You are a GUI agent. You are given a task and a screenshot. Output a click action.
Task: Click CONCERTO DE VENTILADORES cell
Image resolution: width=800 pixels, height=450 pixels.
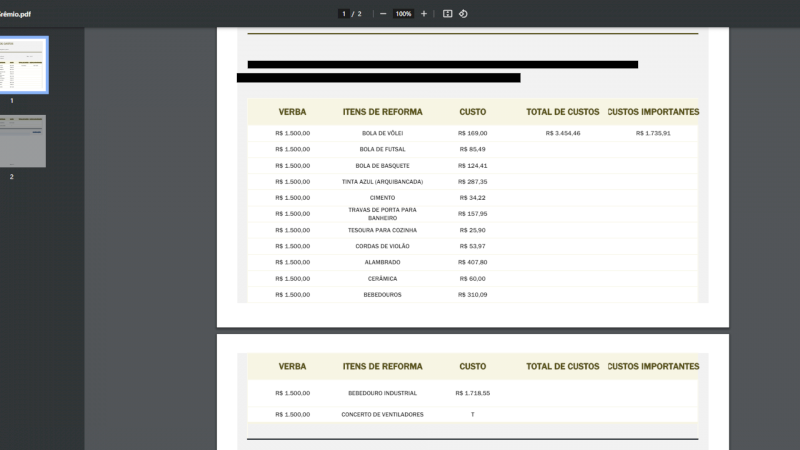click(383, 414)
